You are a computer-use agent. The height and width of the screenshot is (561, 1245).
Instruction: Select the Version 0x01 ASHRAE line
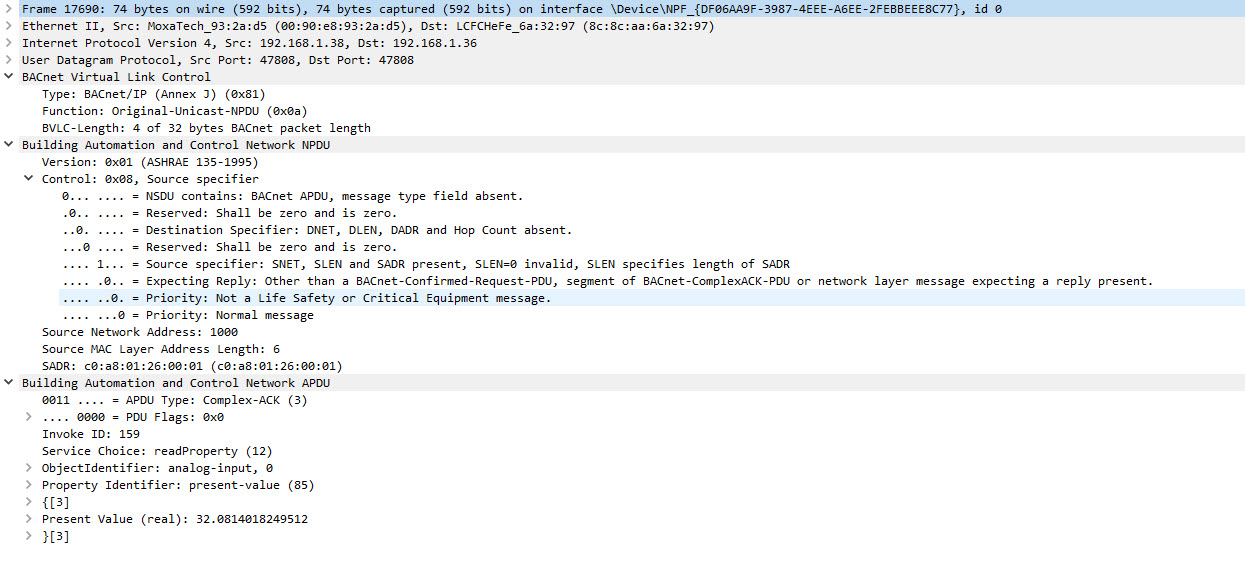point(149,162)
